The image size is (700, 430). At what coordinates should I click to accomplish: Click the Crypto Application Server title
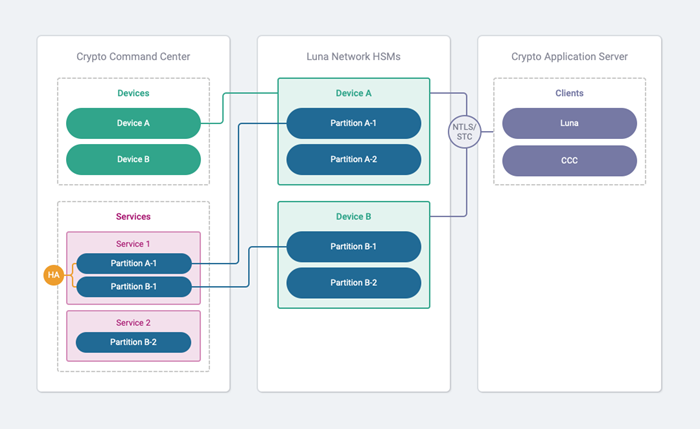[569, 57]
